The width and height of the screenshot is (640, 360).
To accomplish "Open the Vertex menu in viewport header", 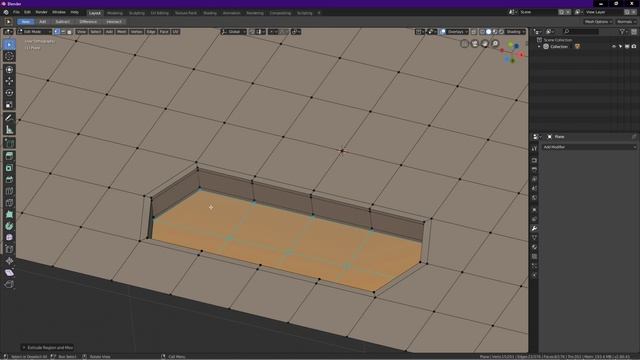I will pos(136,31).
